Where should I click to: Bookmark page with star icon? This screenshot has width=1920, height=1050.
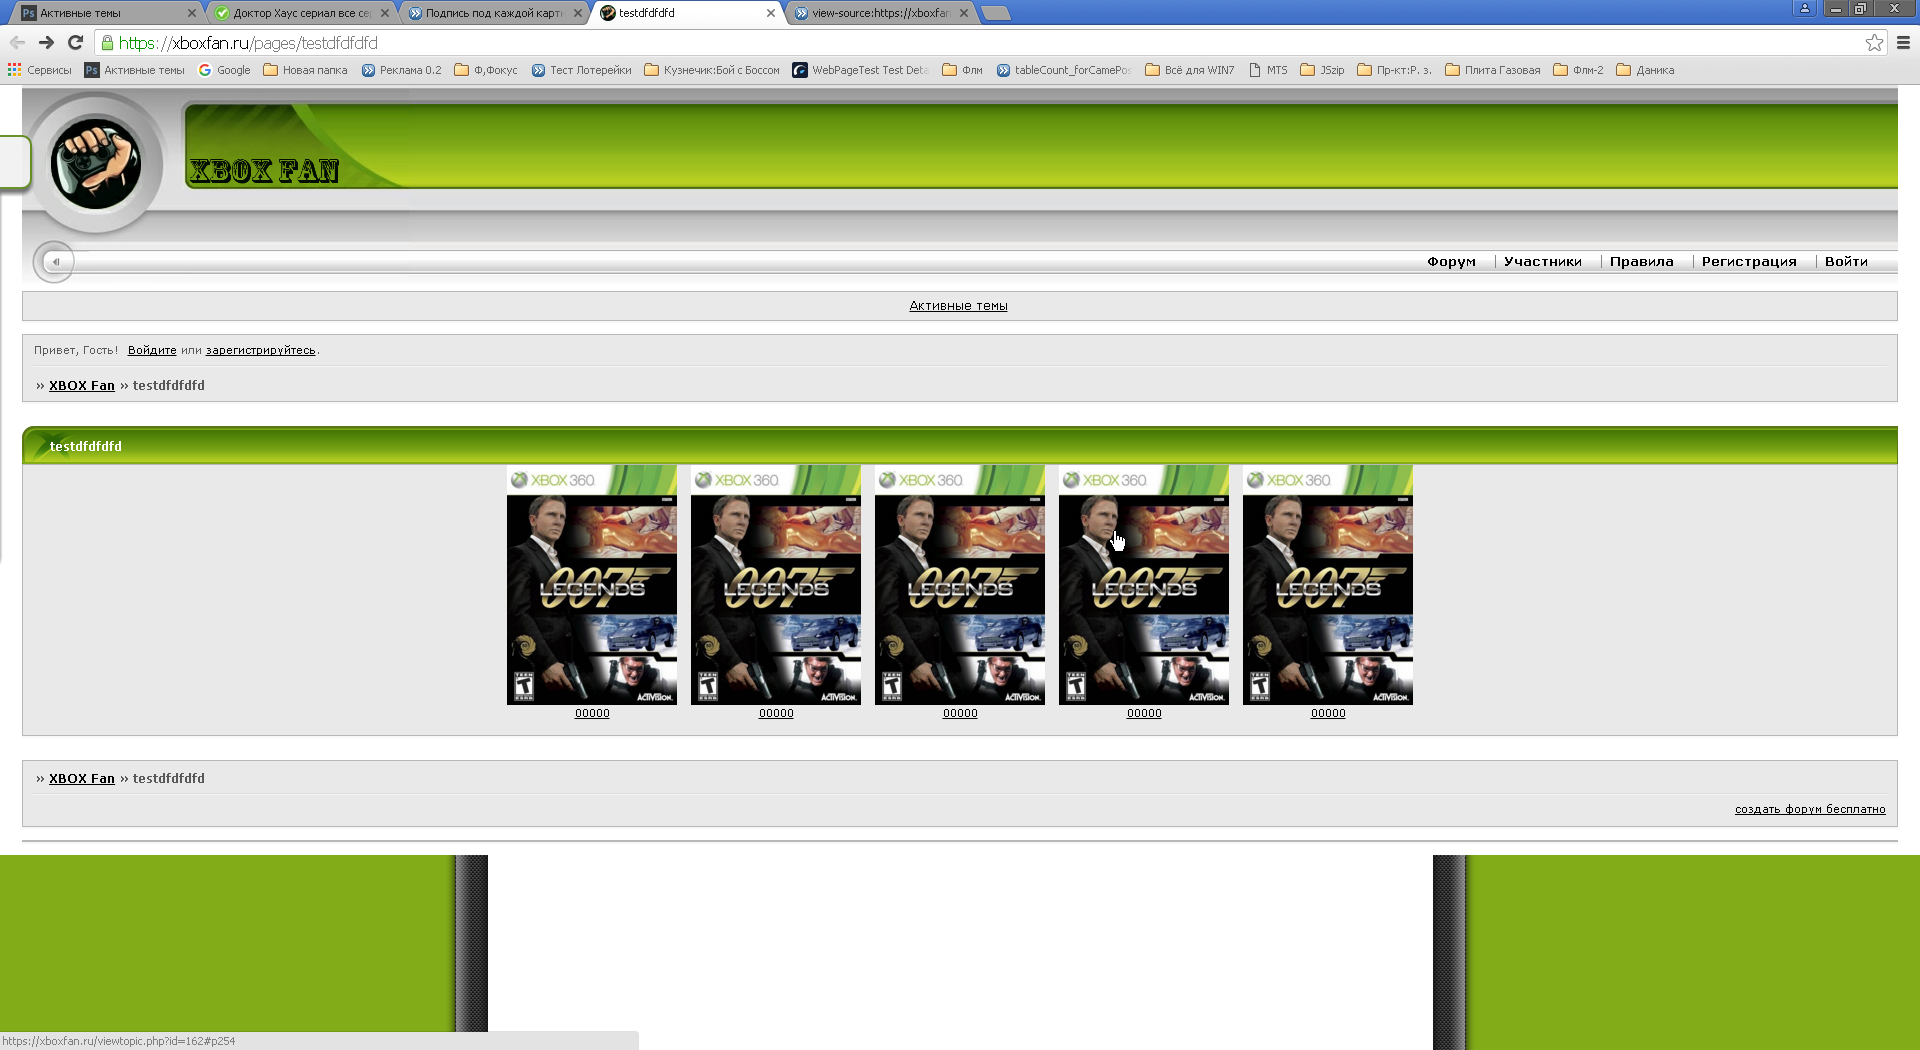point(1874,42)
